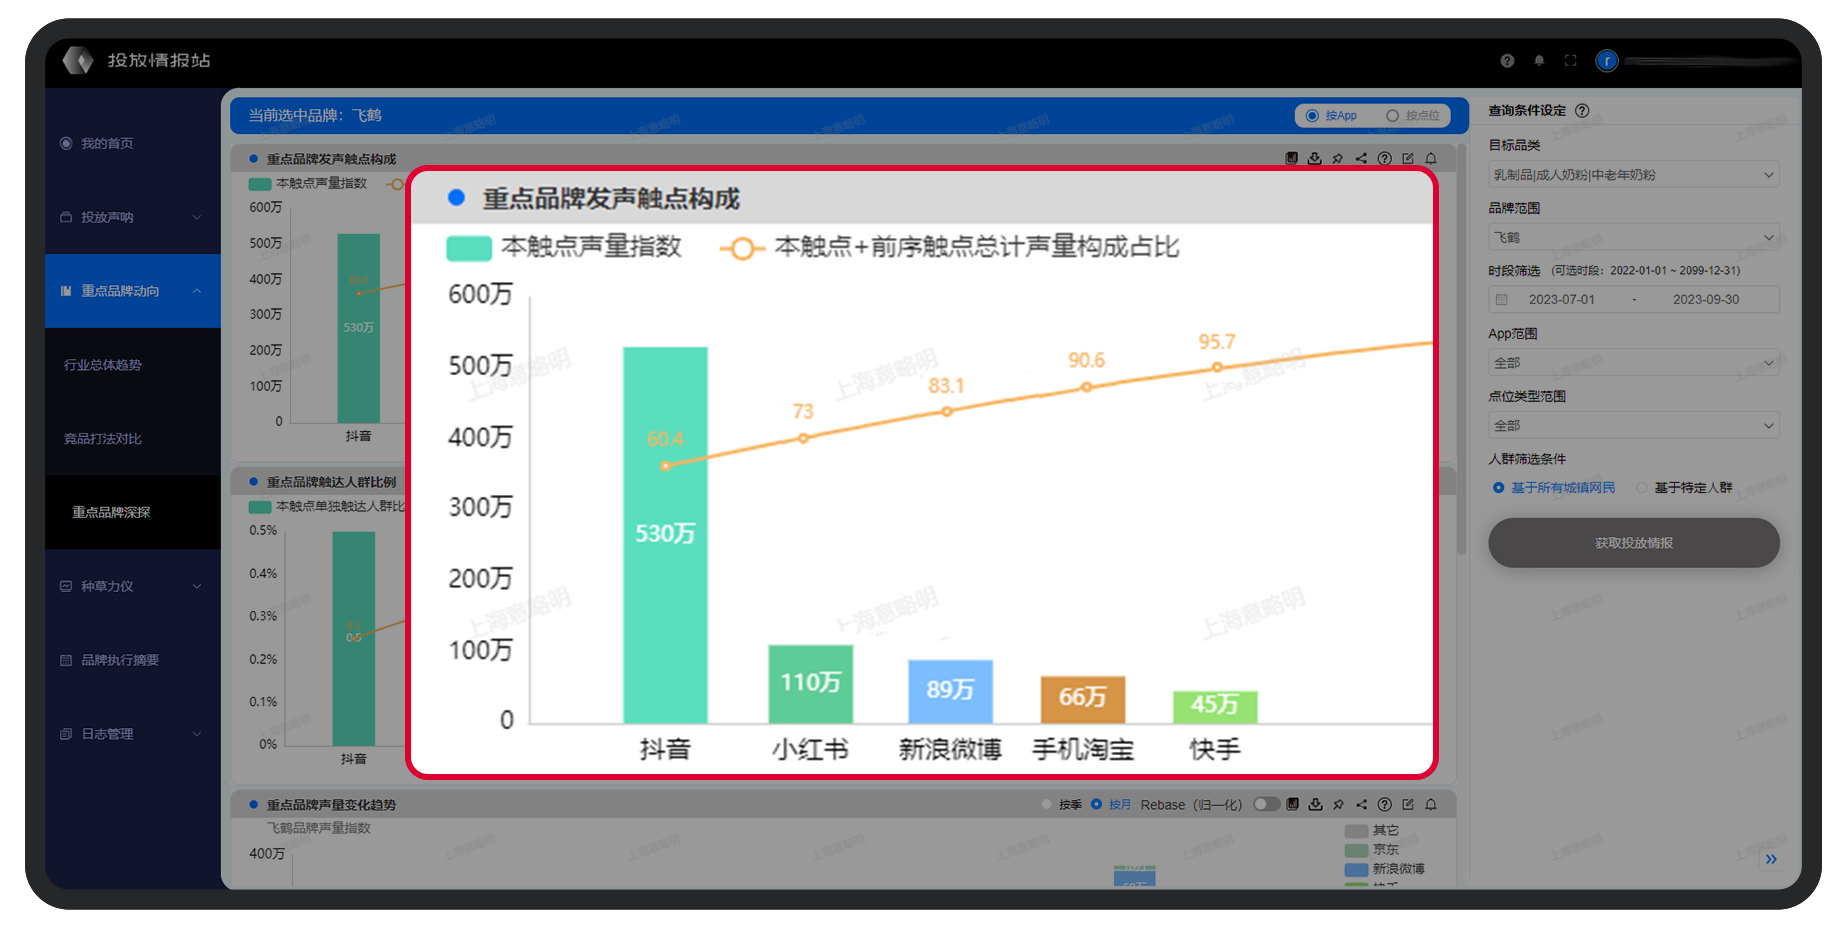
Task: Click the 飞鹤品牌声量指数 chart label
Action: click(318, 828)
